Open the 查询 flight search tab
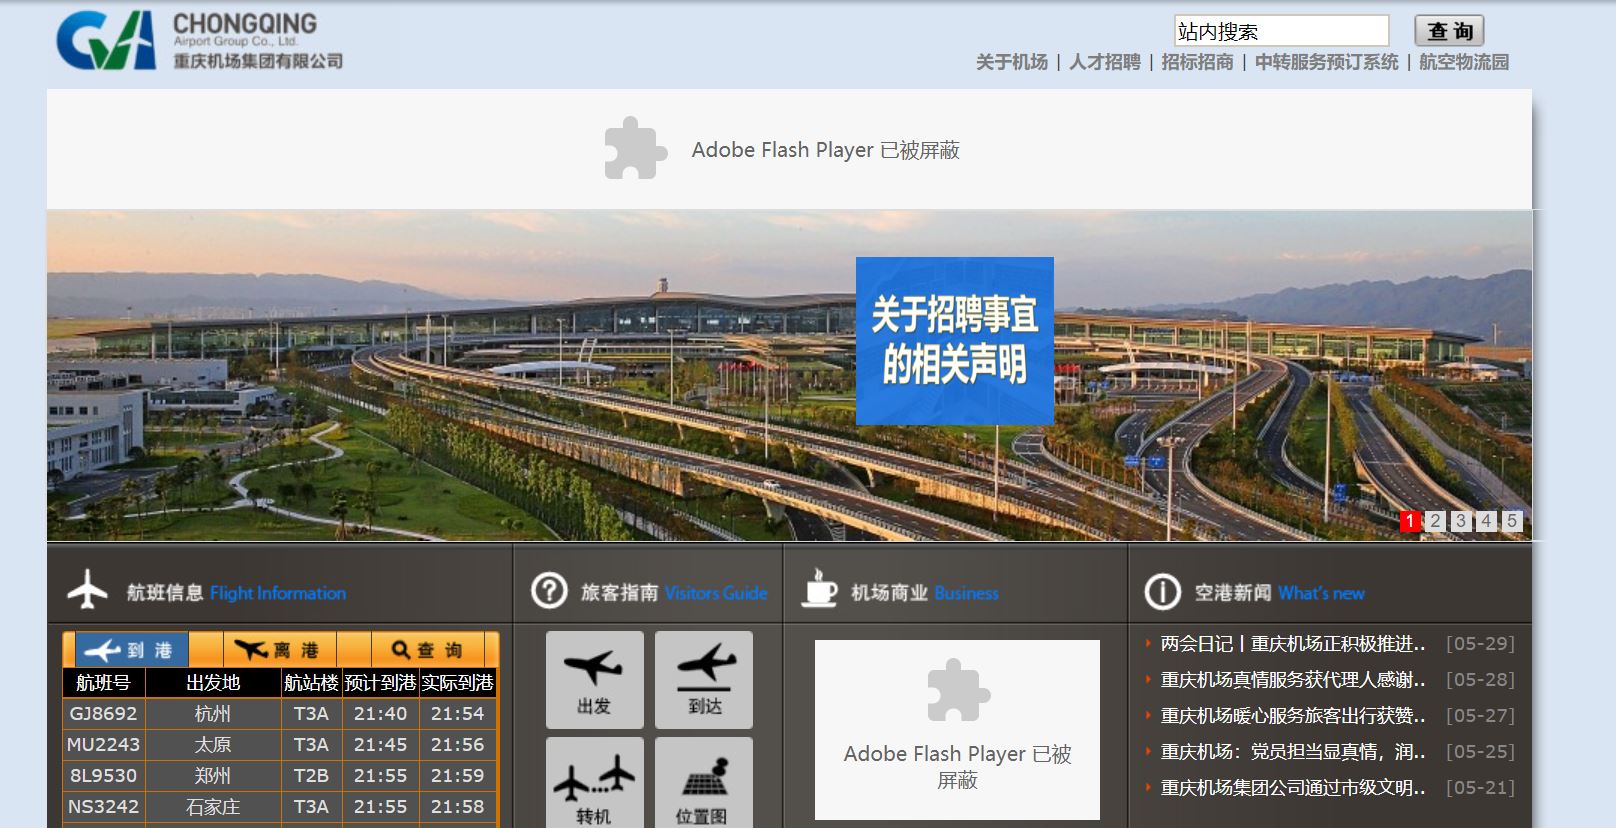 tap(427, 650)
